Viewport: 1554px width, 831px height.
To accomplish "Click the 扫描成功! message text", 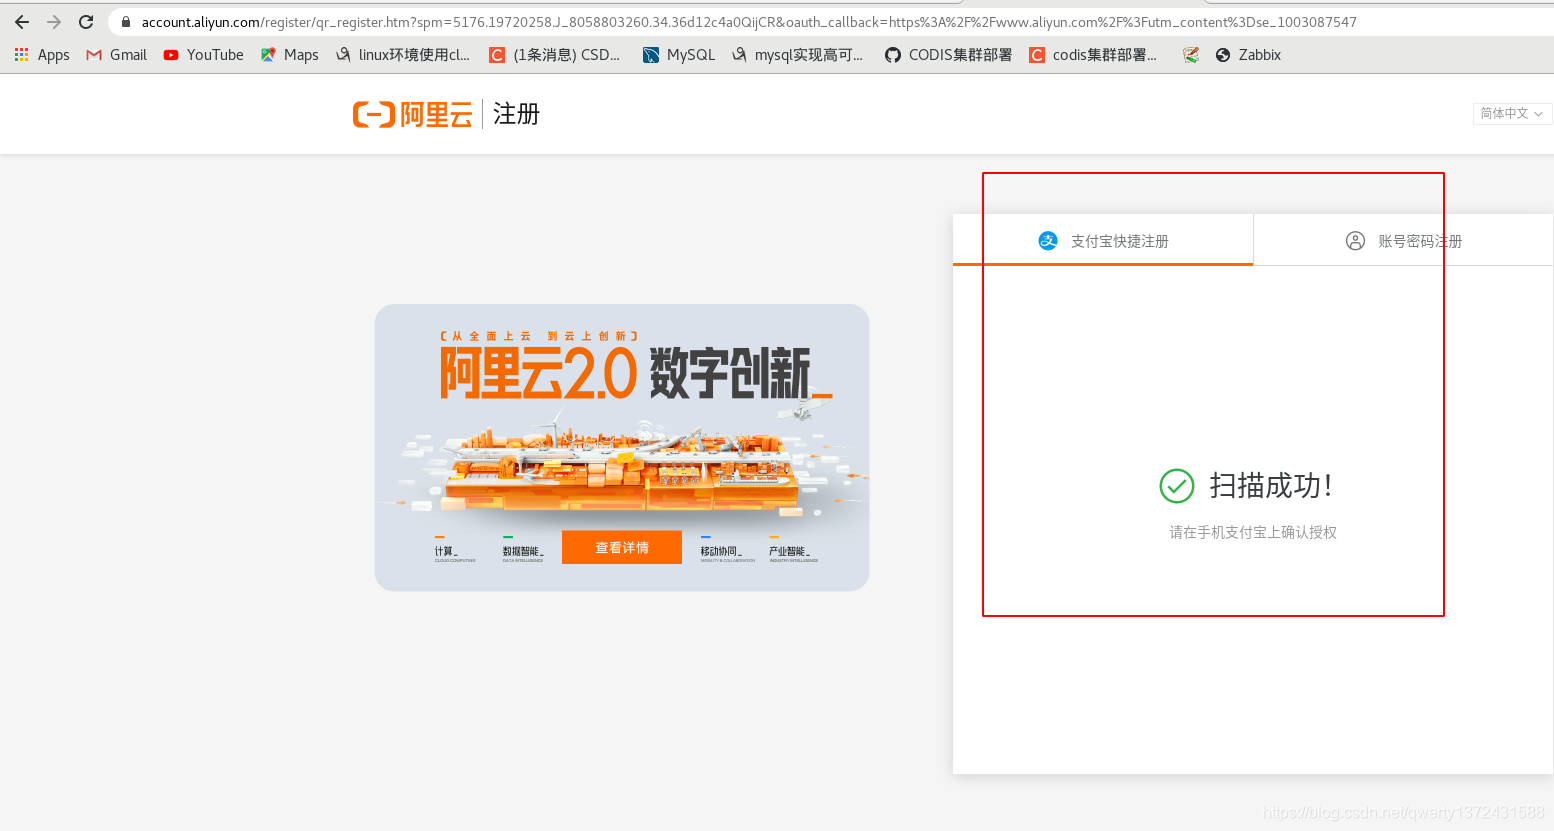I will click(x=1270, y=486).
